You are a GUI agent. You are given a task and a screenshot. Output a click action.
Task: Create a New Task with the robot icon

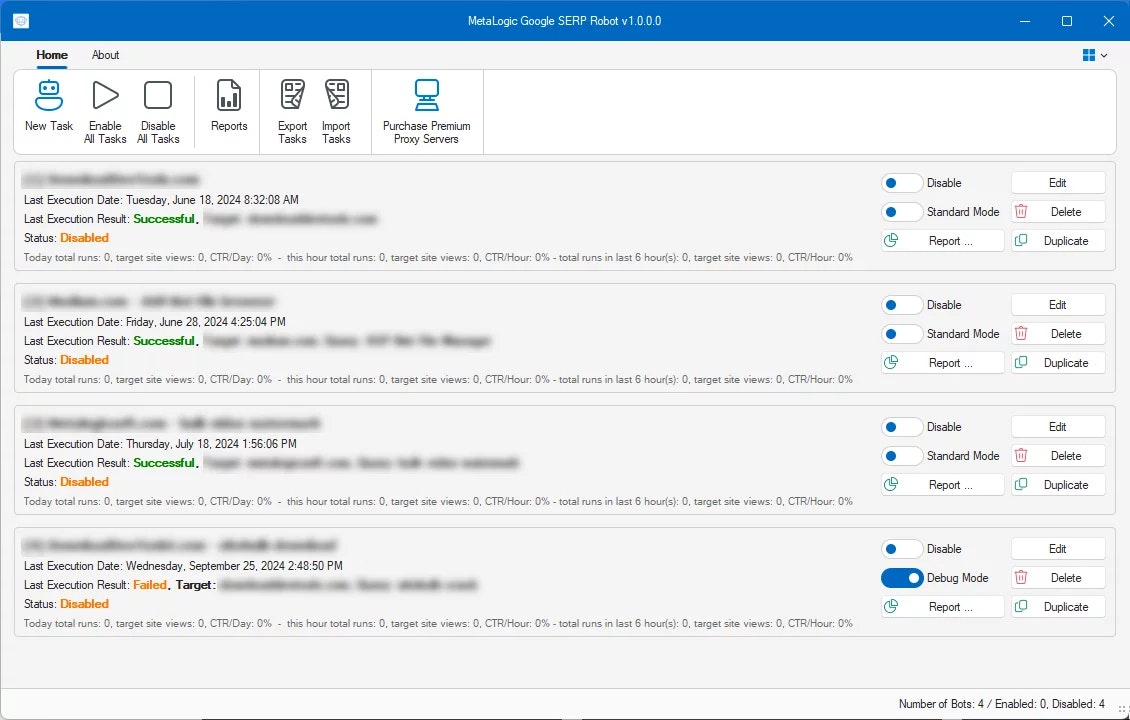pyautogui.click(x=49, y=95)
